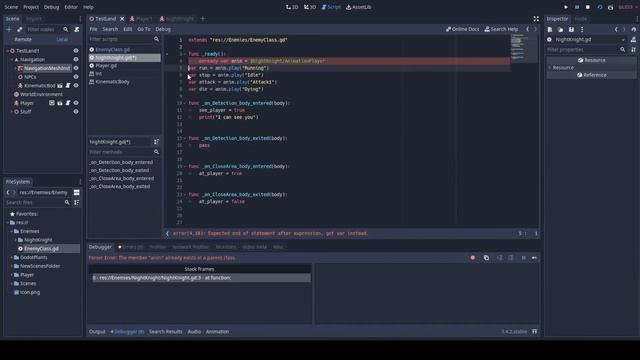Switch scene tree to Remote view
This screenshot has width=640, height=360.
[x=23, y=39]
